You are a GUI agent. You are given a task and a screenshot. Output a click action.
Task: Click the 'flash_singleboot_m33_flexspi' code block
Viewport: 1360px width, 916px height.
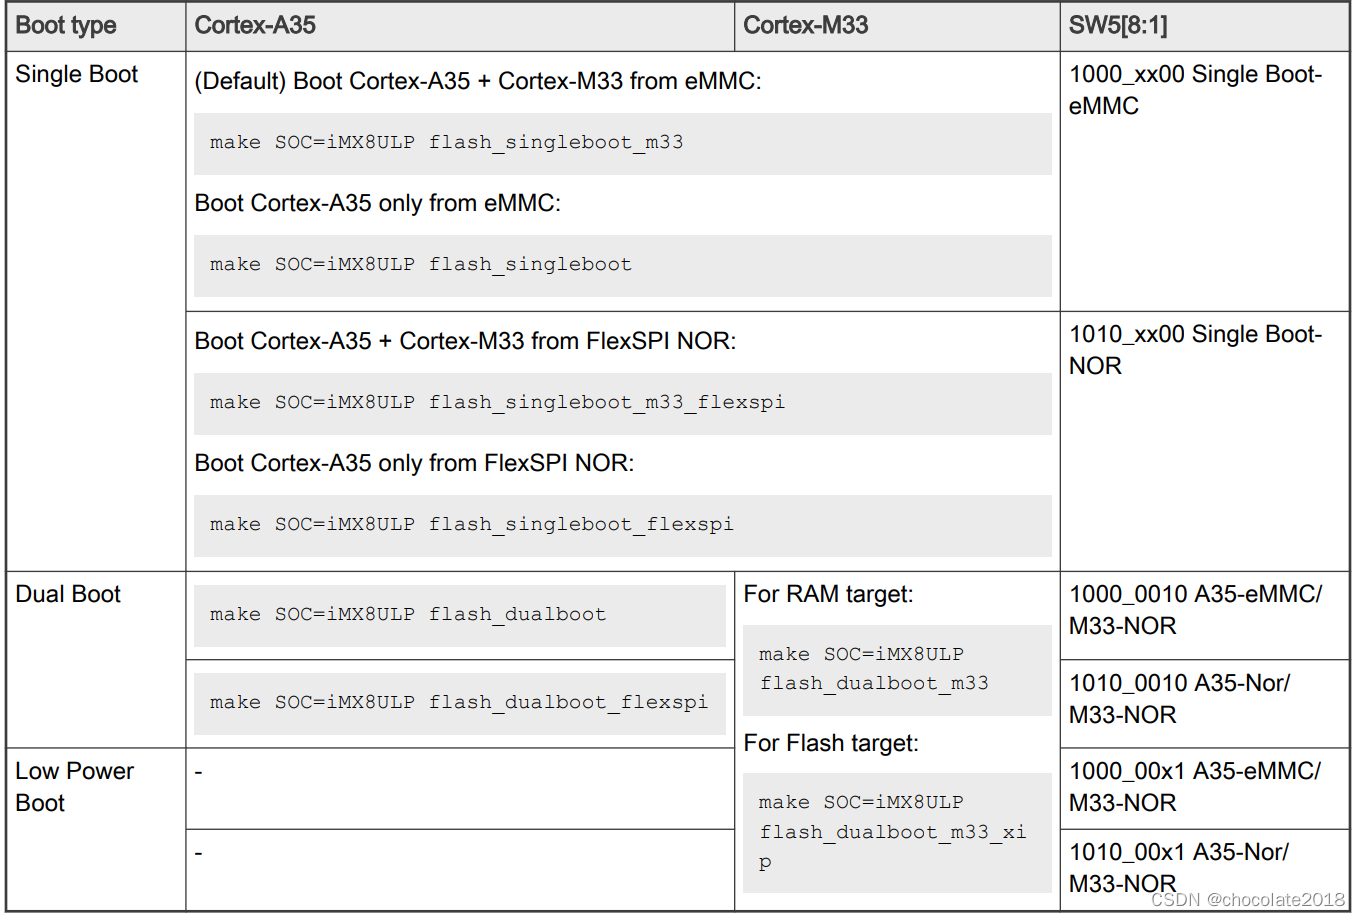point(622,403)
